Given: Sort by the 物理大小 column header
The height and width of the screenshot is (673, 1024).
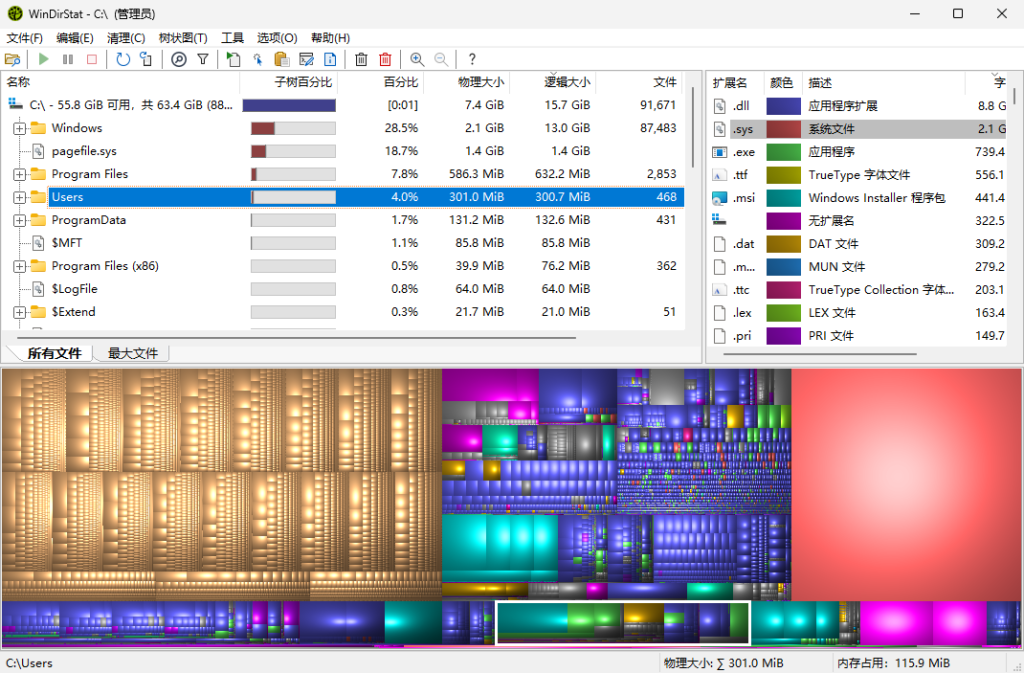Looking at the screenshot, I should click(x=480, y=83).
